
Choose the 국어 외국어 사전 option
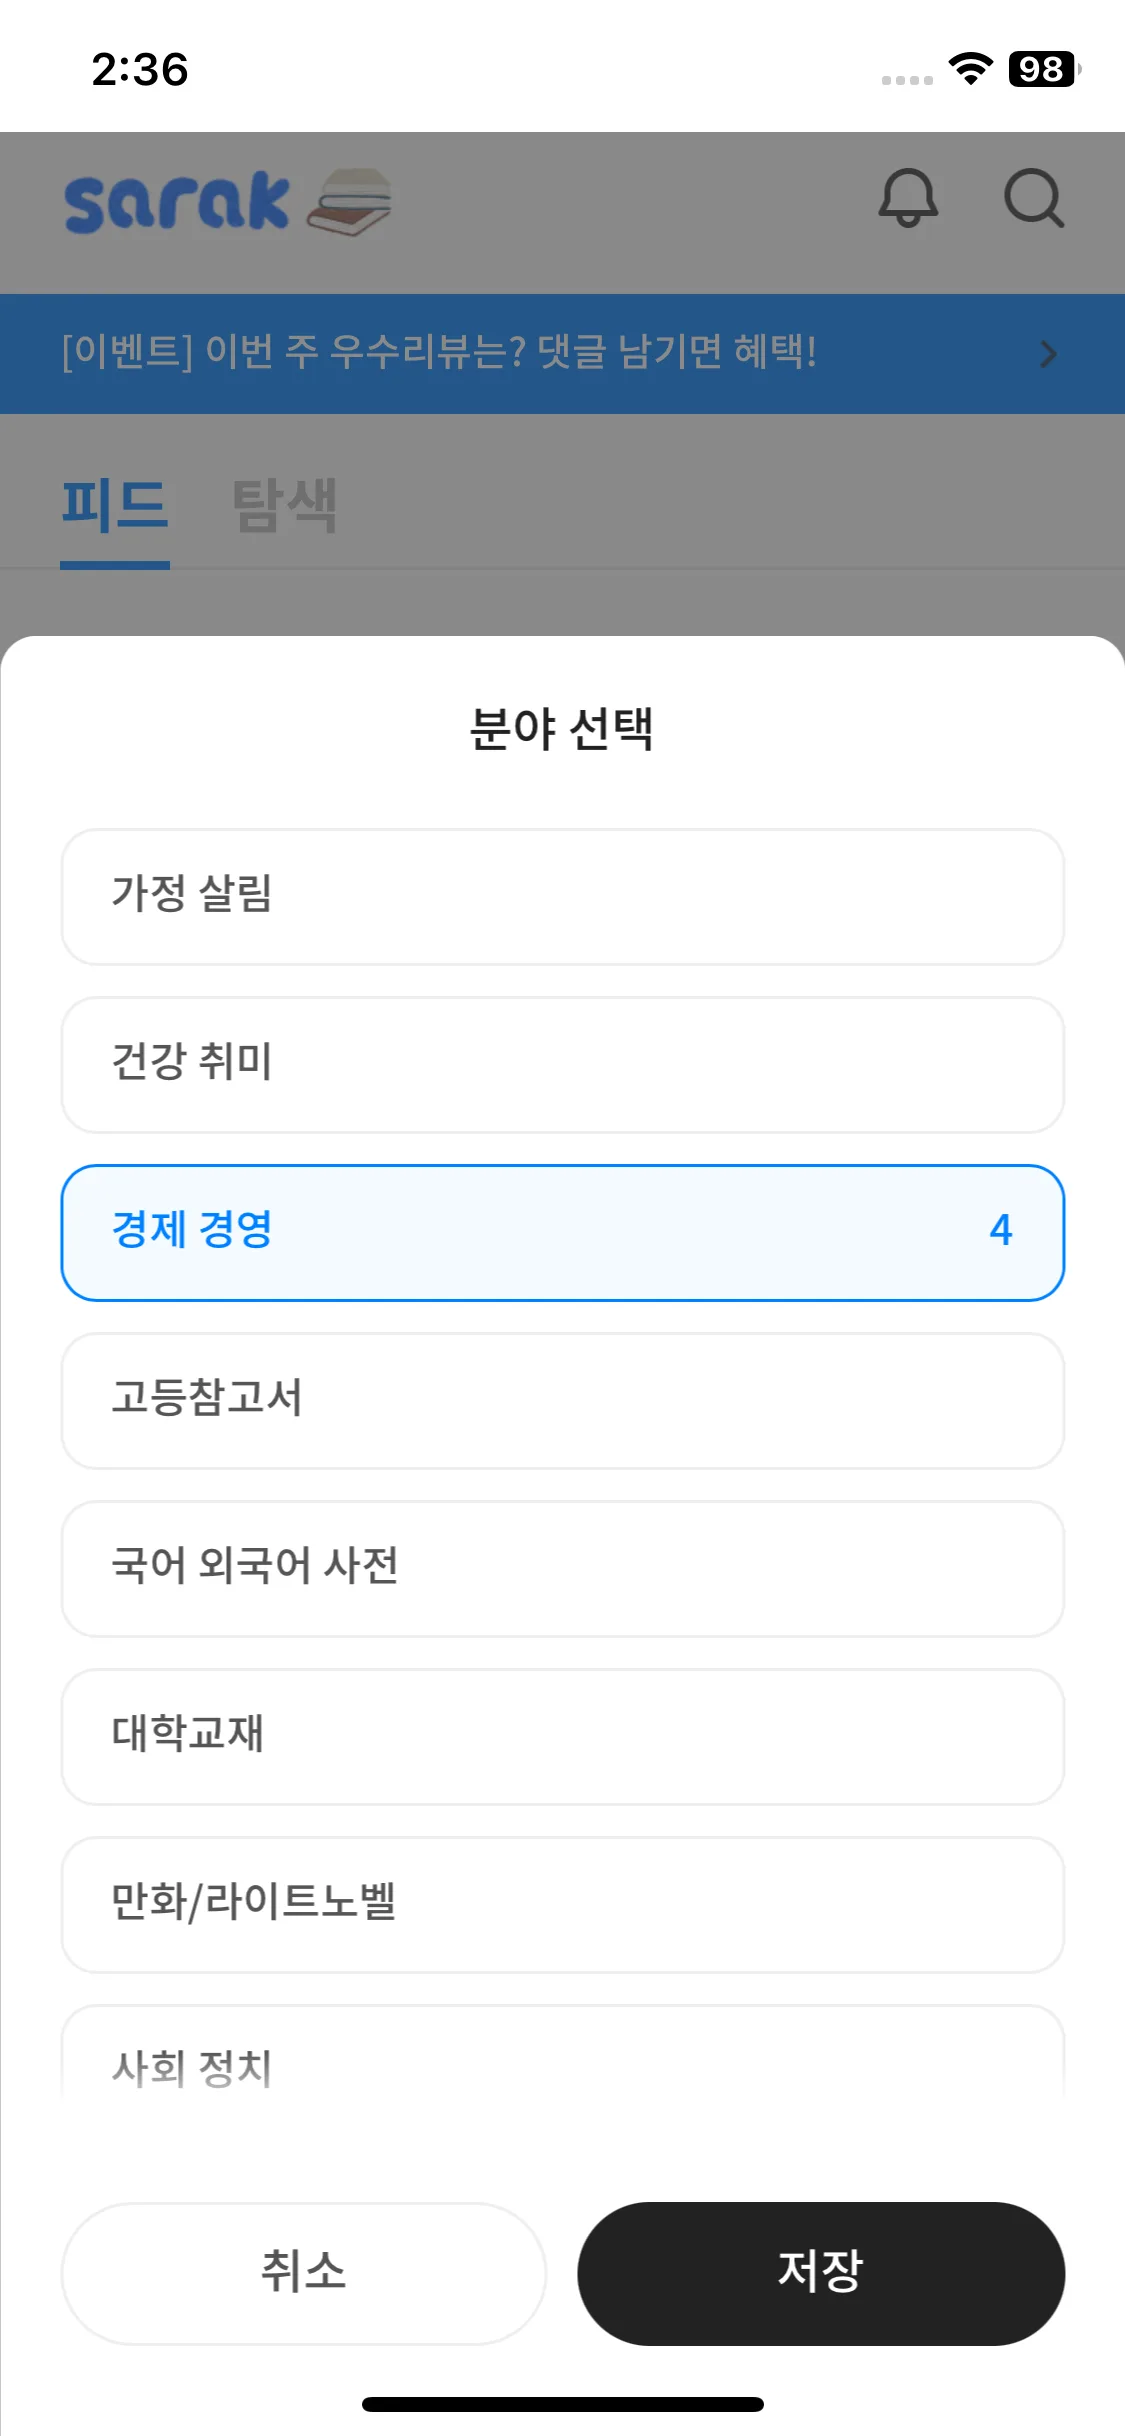point(562,1568)
